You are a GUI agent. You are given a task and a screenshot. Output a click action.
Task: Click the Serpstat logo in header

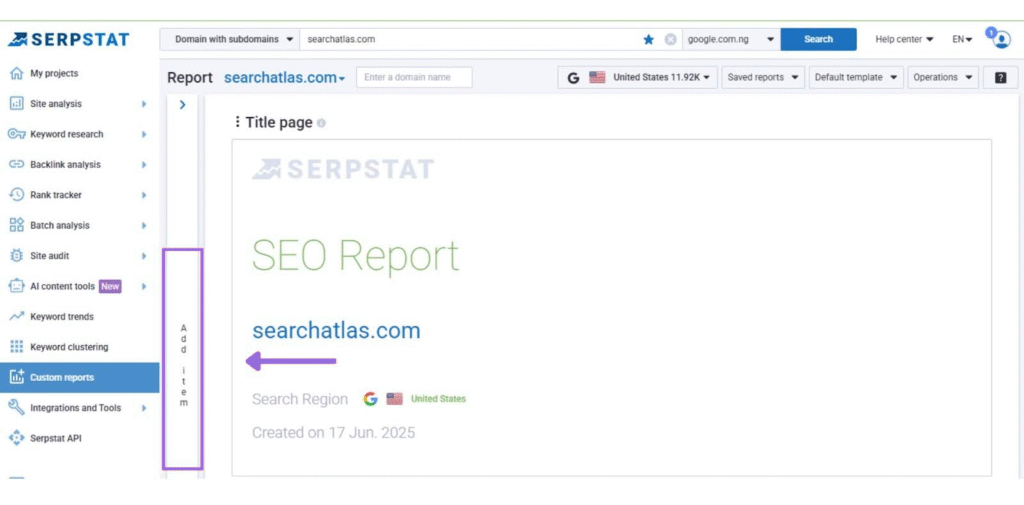tap(69, 39)
